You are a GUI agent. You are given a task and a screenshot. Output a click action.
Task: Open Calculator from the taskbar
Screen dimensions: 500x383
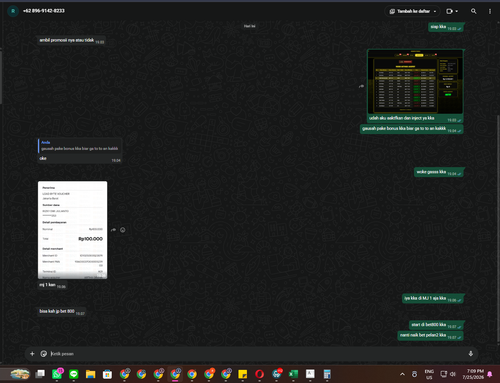click(x=327, y=374)
